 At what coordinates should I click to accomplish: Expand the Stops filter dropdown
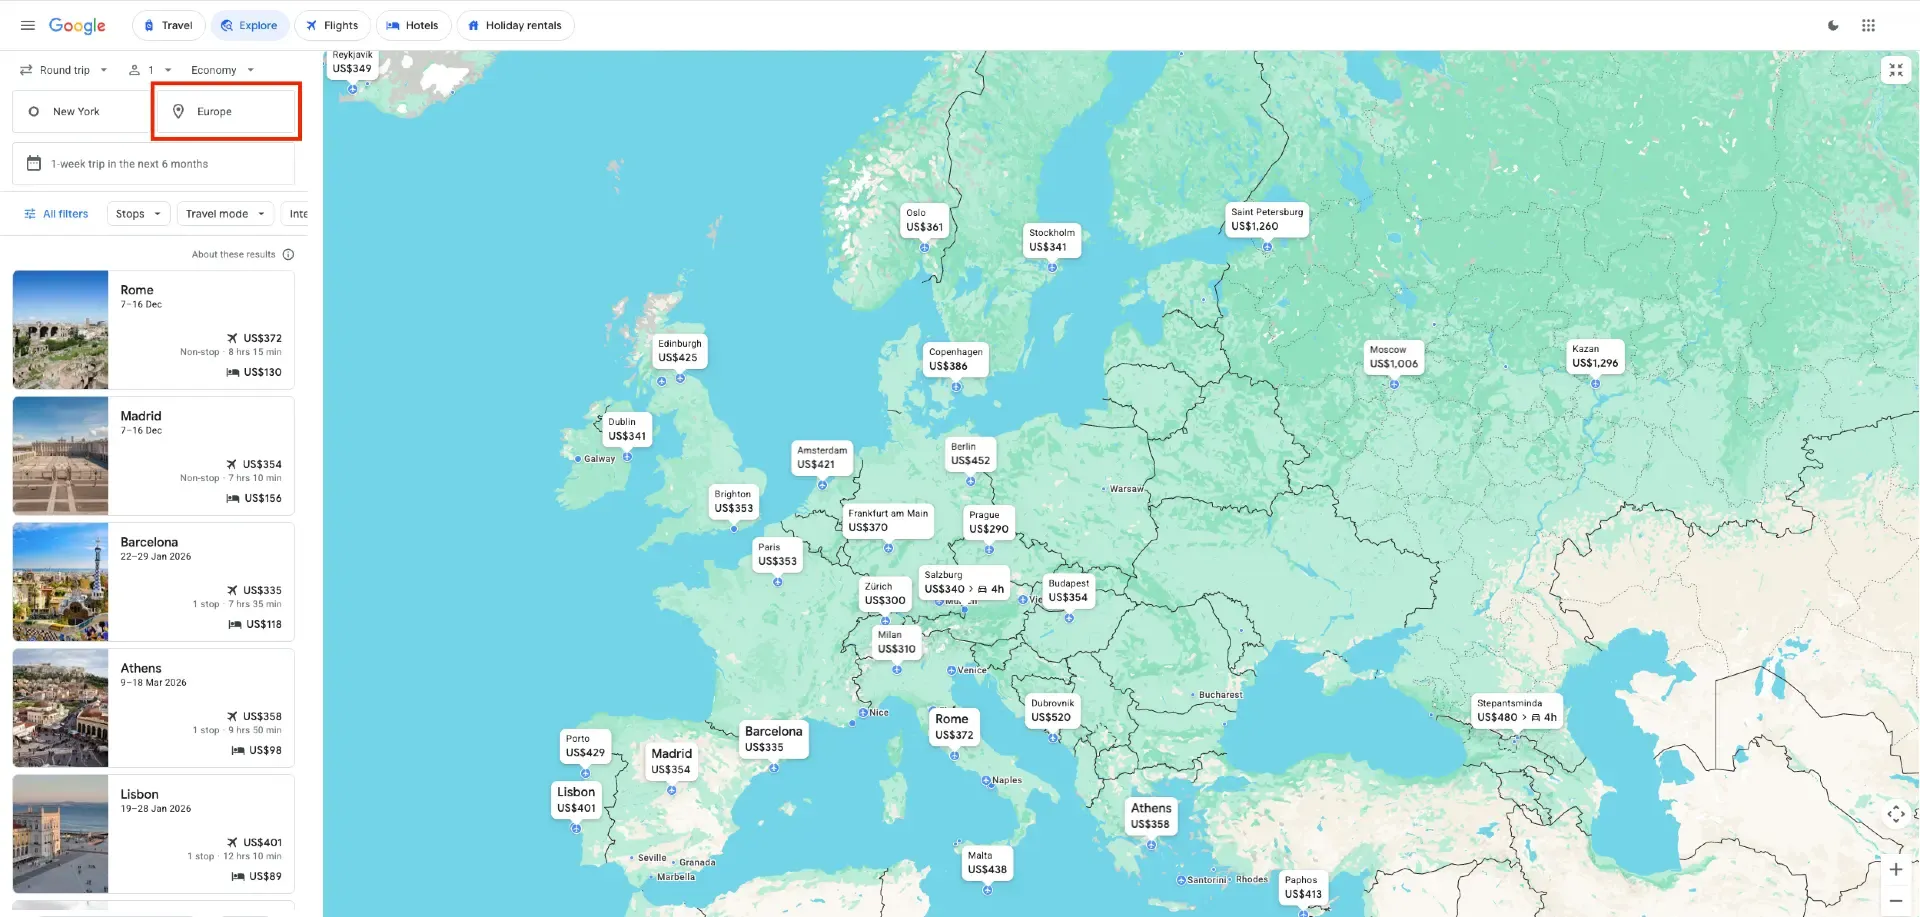click(138, 213)
